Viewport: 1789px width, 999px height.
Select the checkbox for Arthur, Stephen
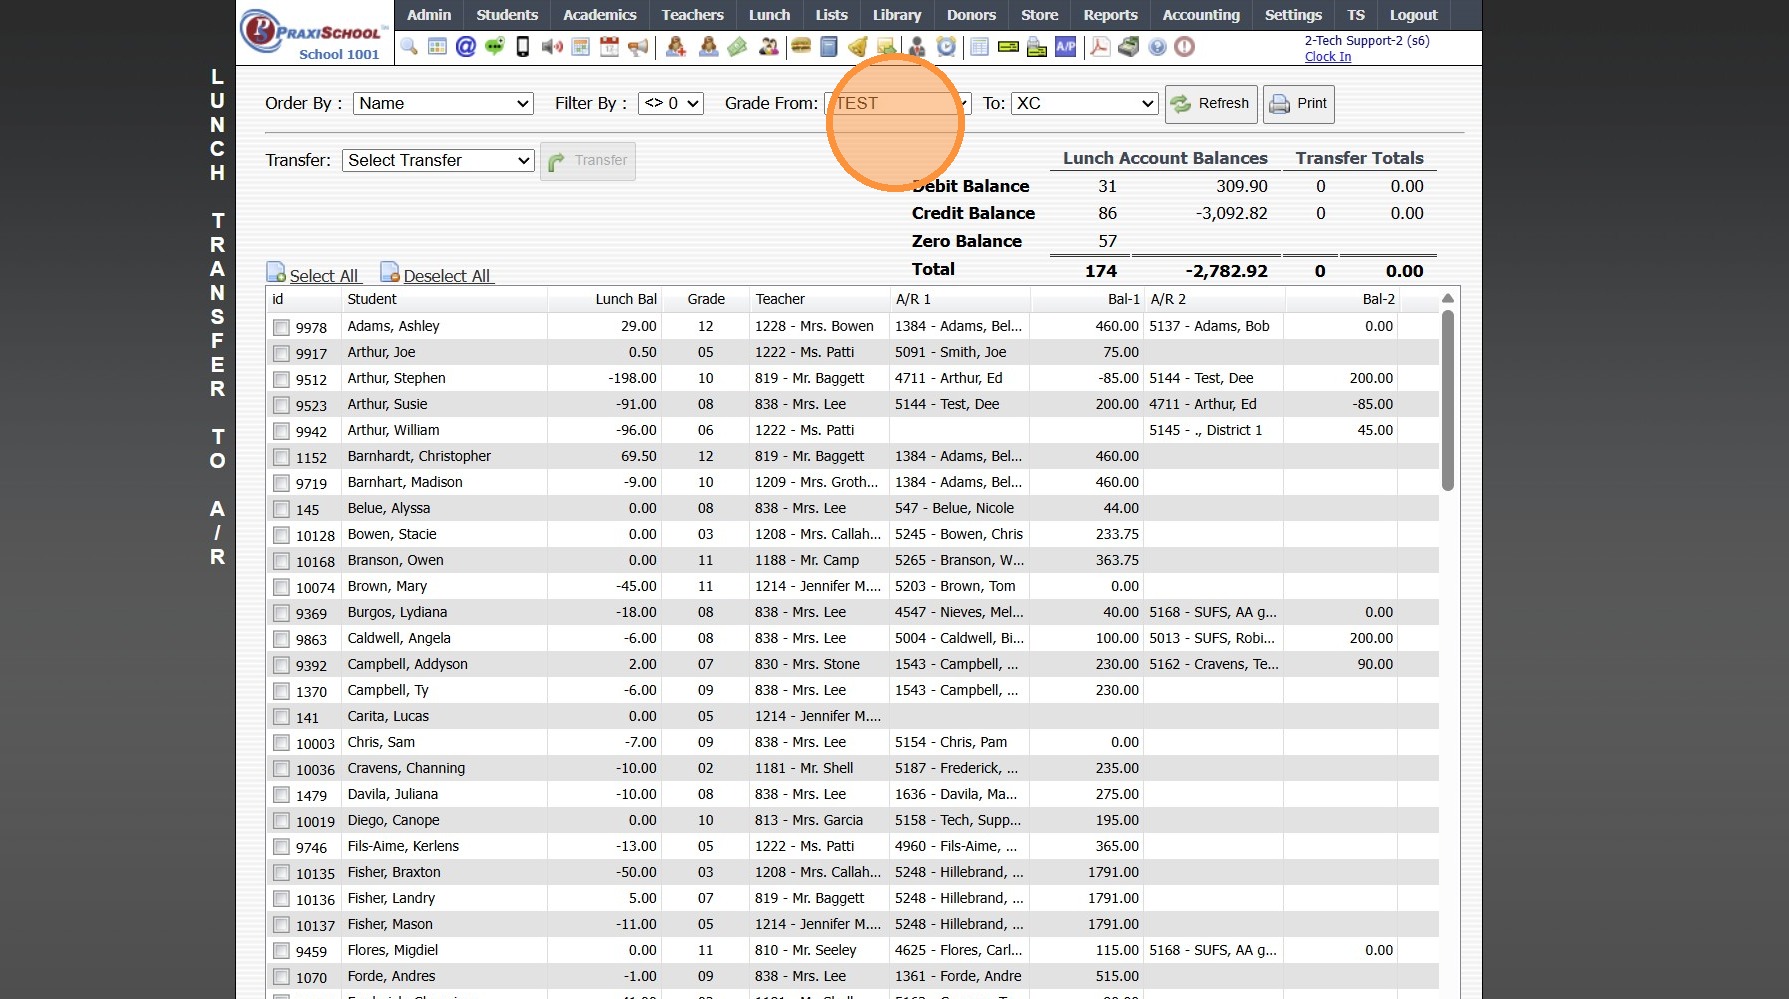(x=281, y=380)
